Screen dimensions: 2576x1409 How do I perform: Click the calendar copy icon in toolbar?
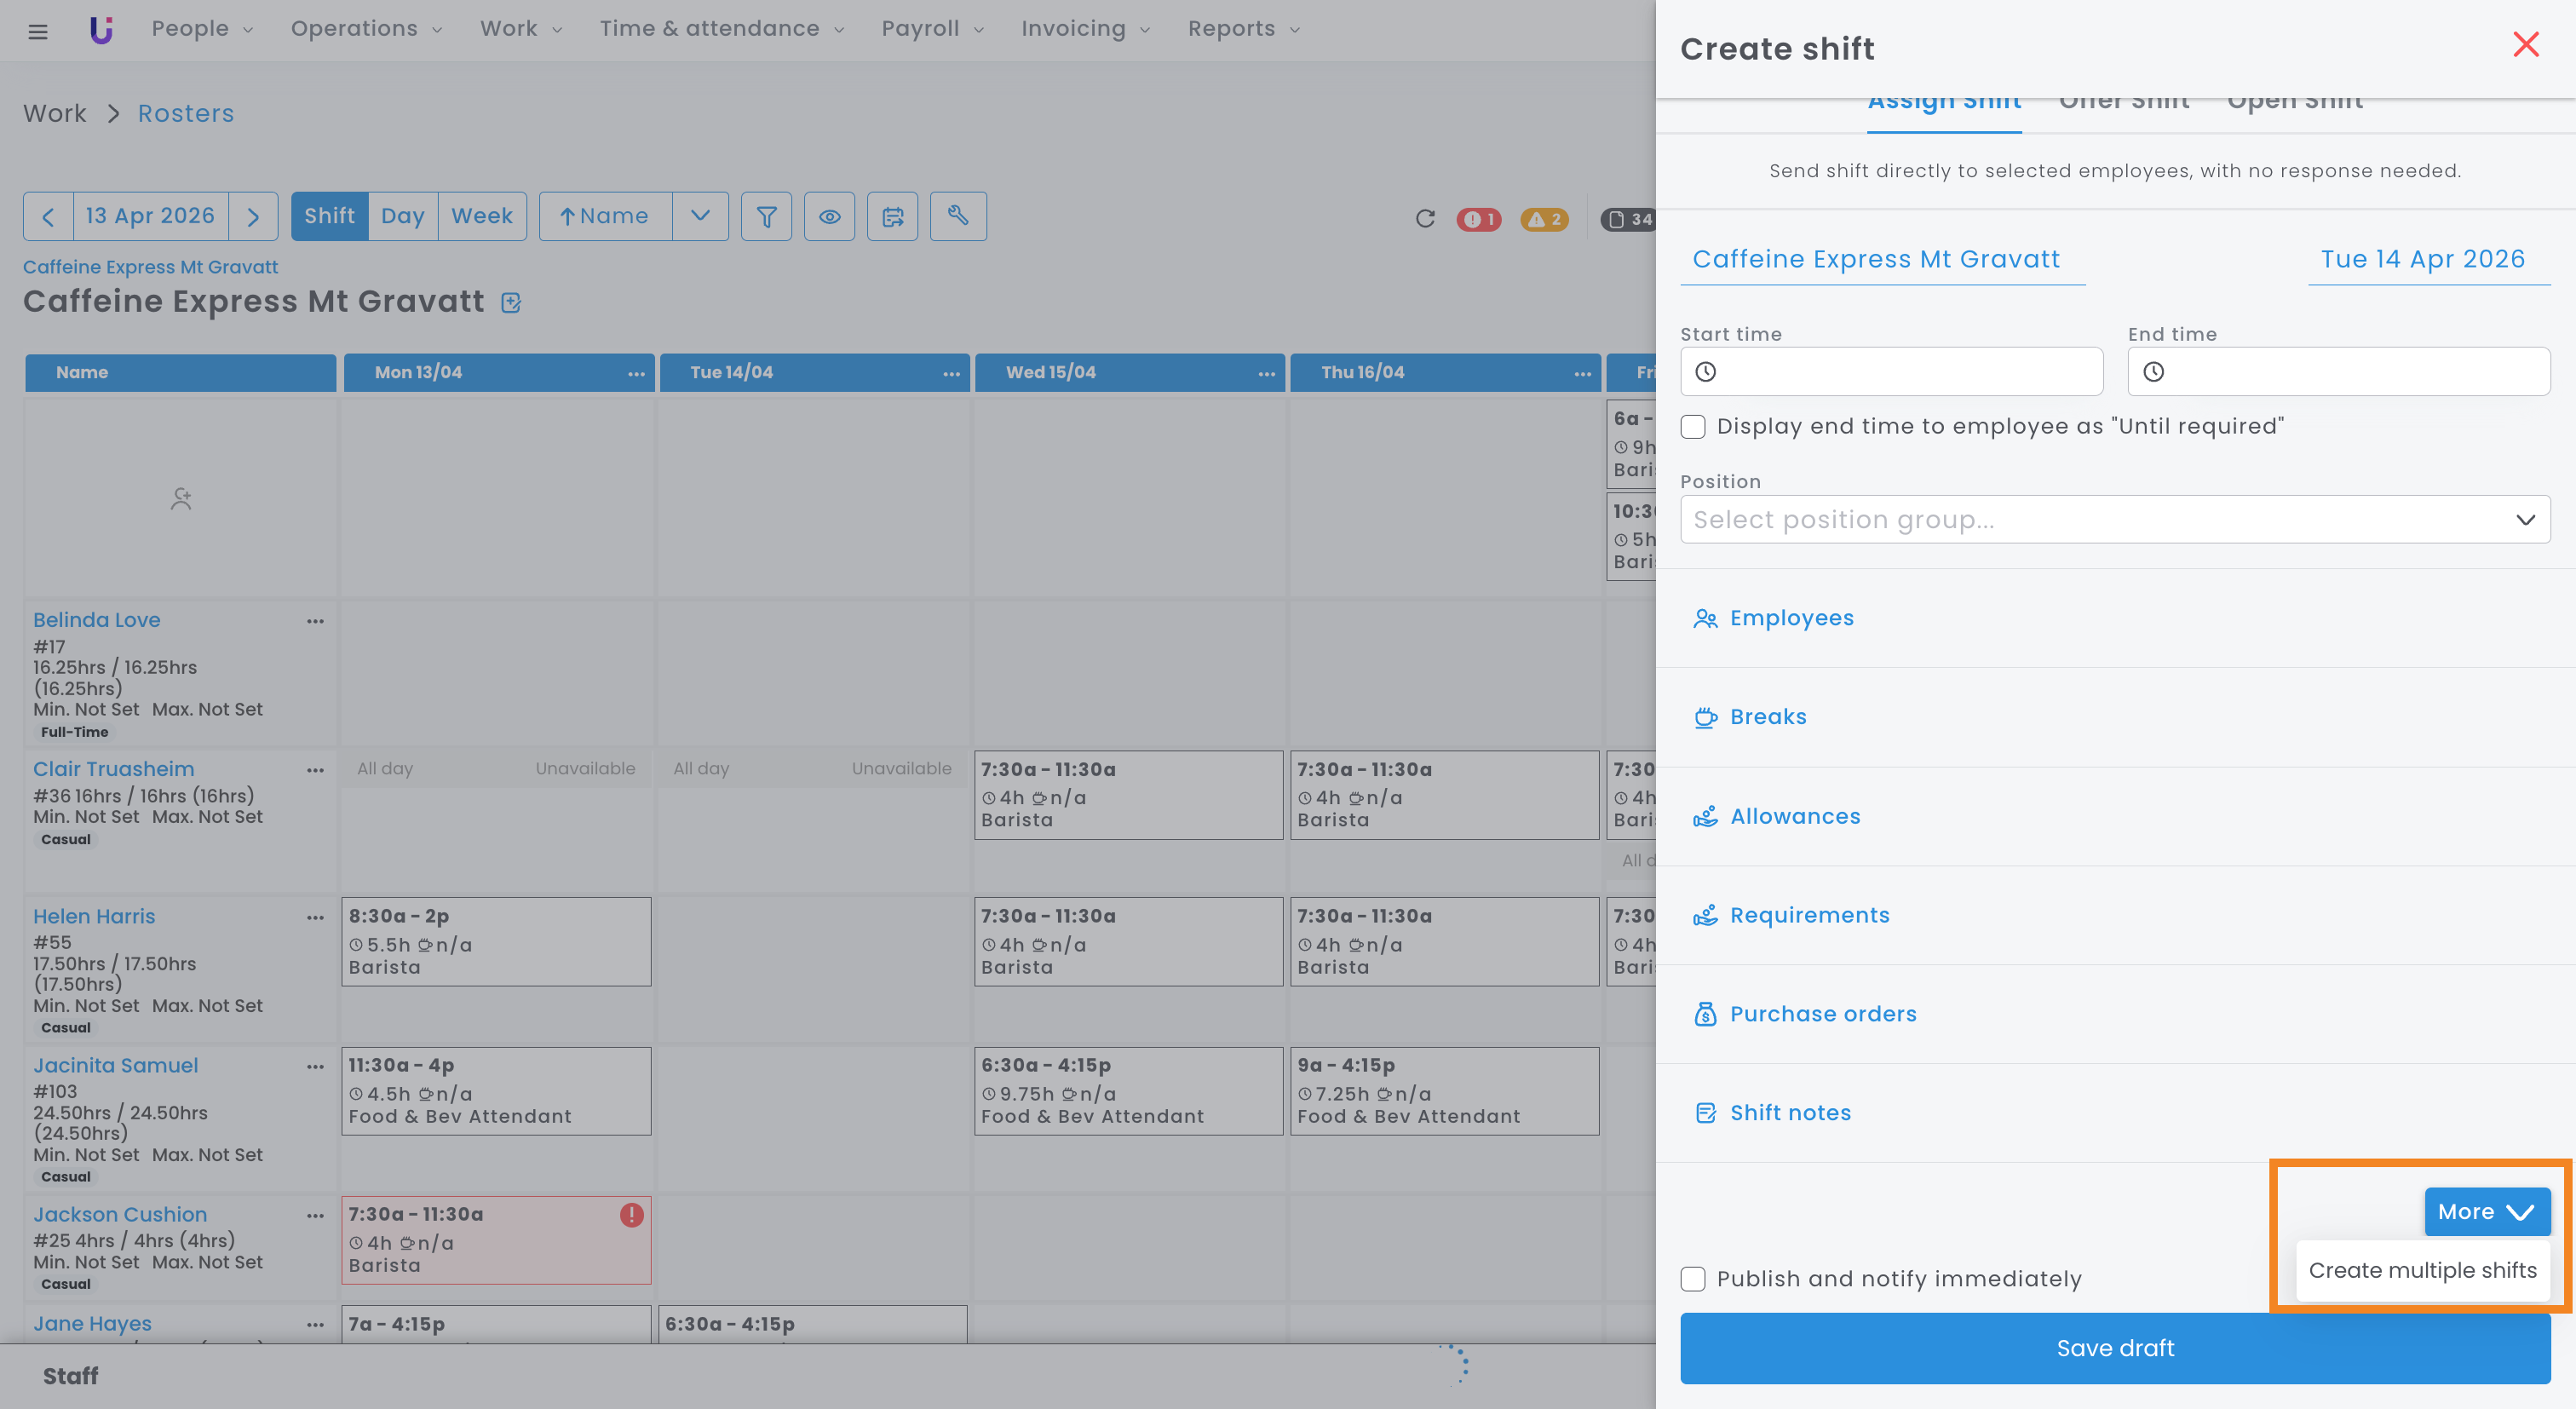click(x=892, y=216)
